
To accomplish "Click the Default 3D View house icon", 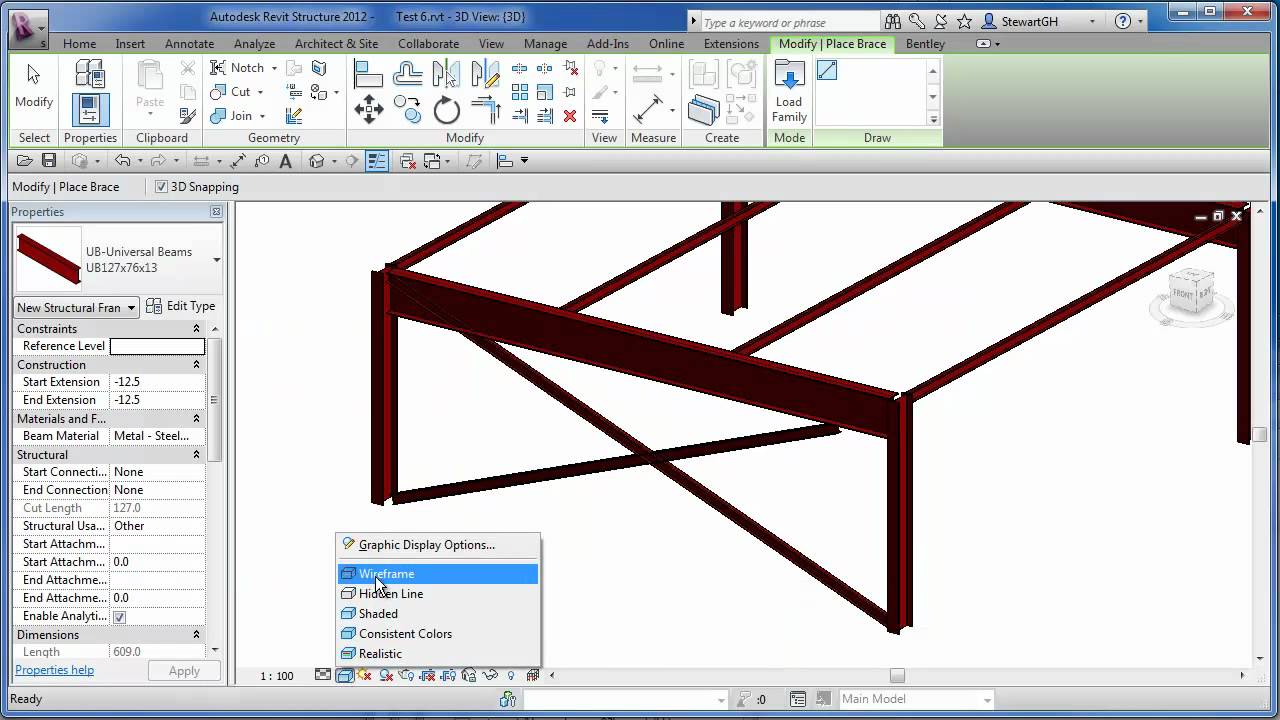I will pyautogui.click(x=317, y=161).
